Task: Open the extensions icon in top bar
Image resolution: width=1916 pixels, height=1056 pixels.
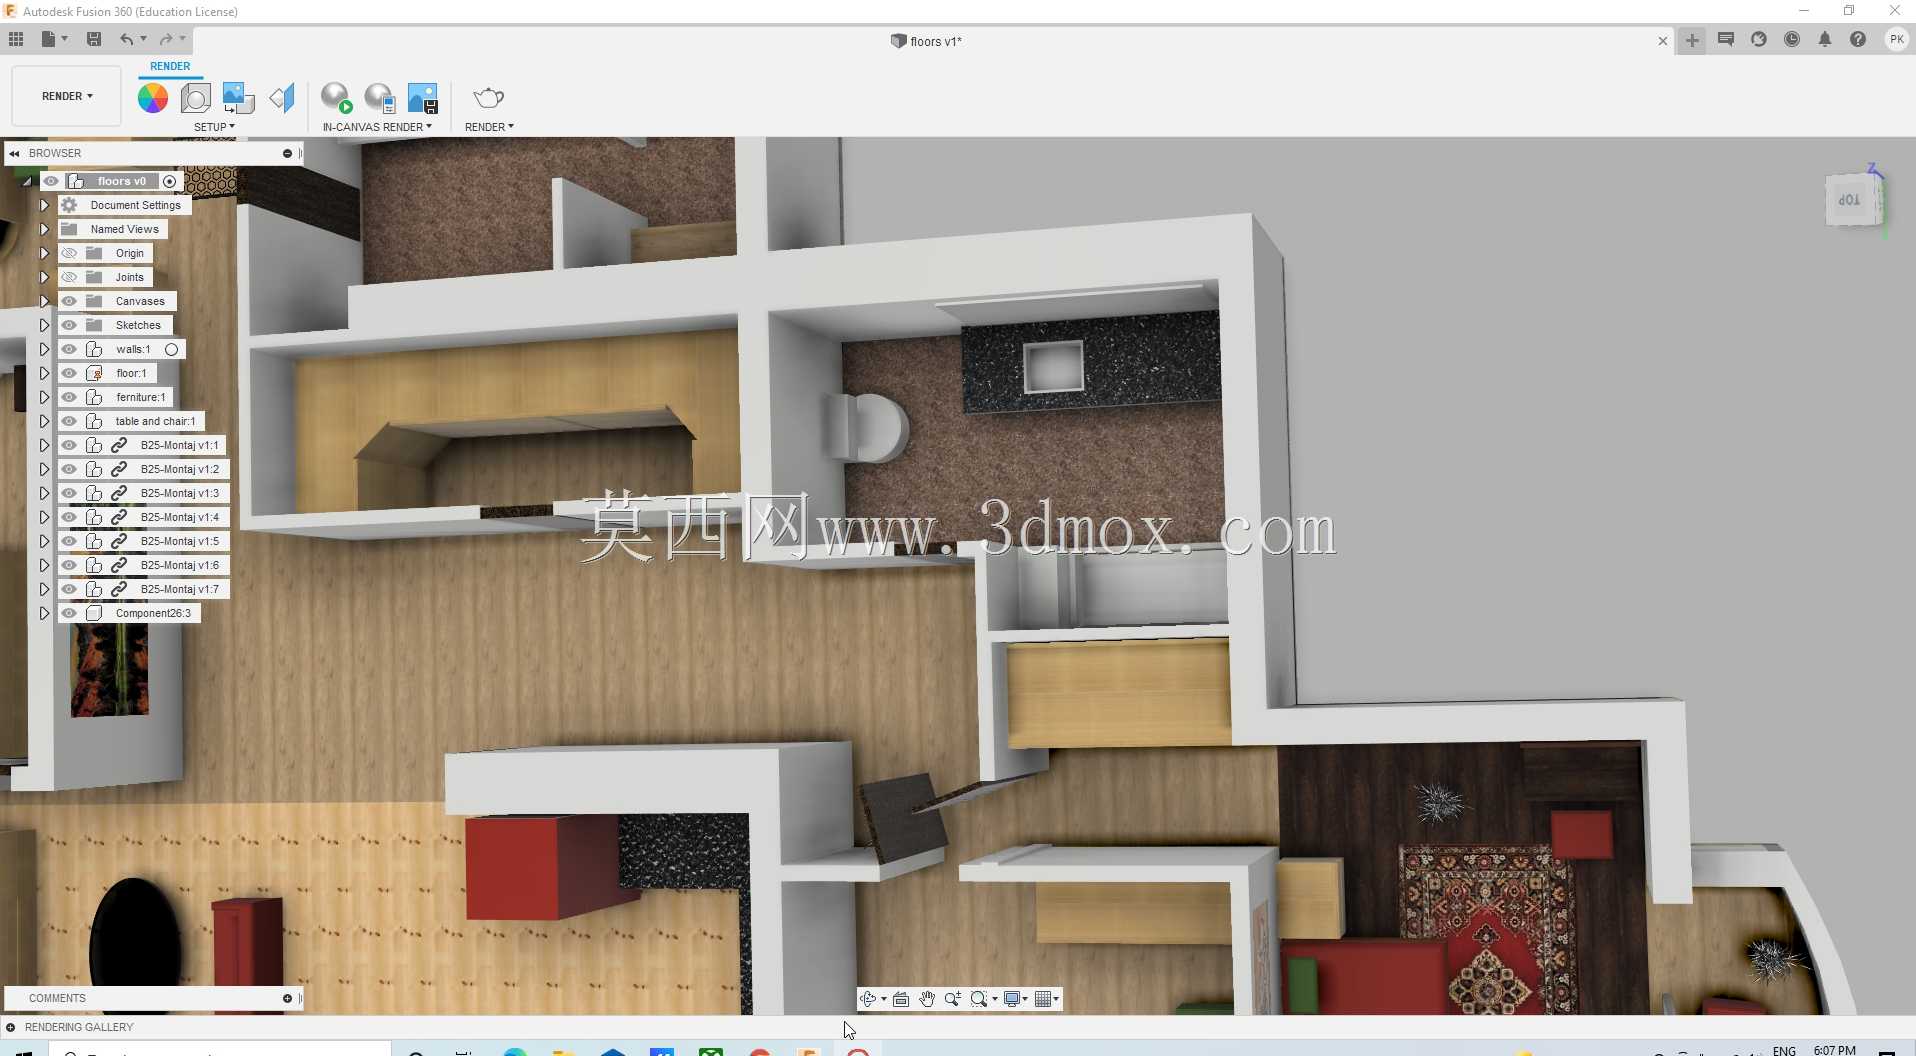Action: click(1759, 40)
